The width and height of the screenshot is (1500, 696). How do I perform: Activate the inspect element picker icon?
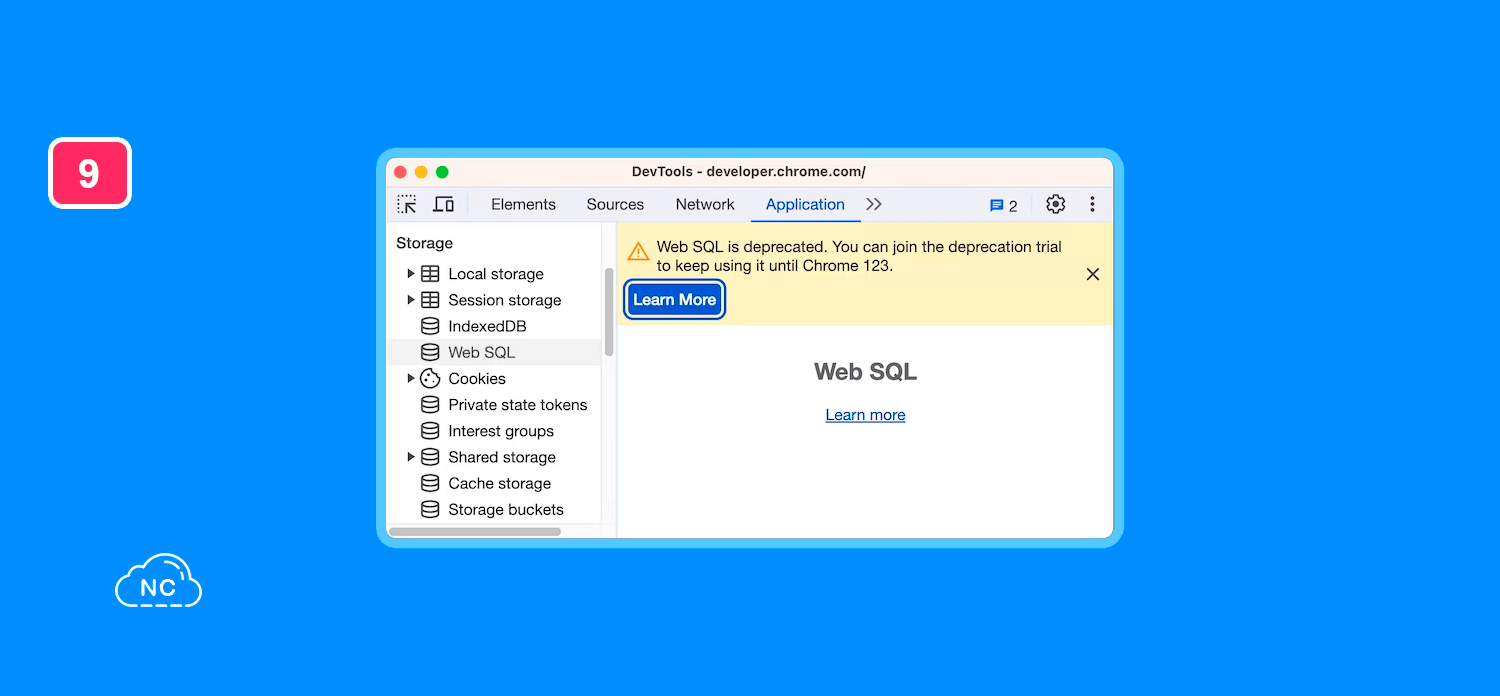[x=407, y=204]
